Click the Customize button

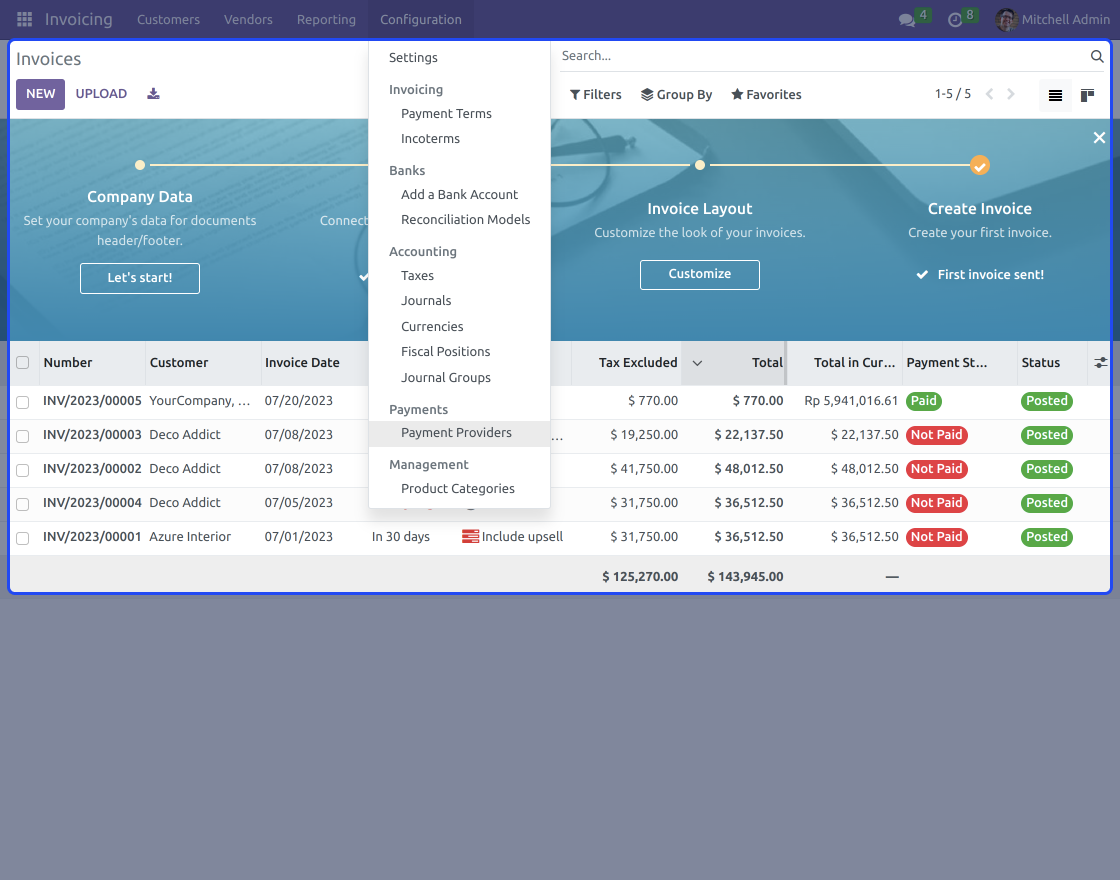[699, 274]
